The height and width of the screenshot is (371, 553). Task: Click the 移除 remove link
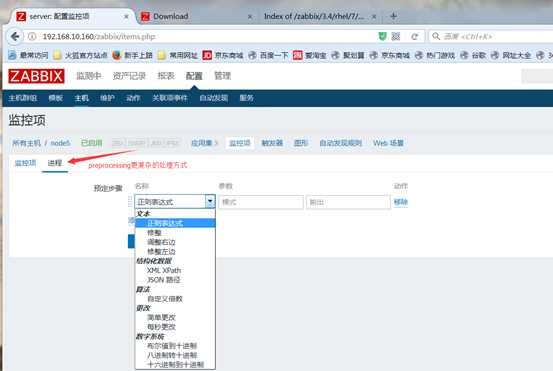pyautogui.click(x=401, y=202)
